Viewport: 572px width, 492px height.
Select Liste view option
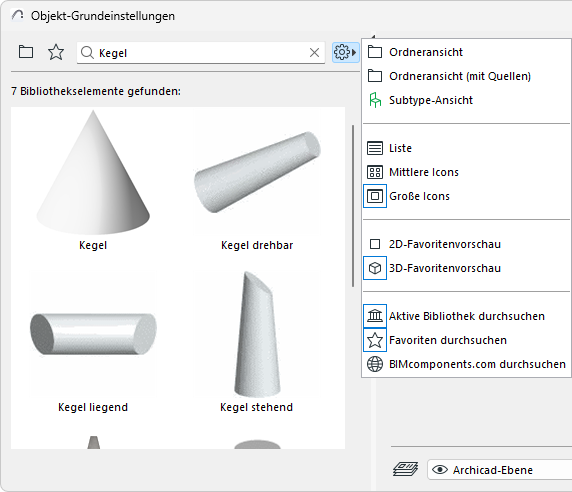coord(466,148)
